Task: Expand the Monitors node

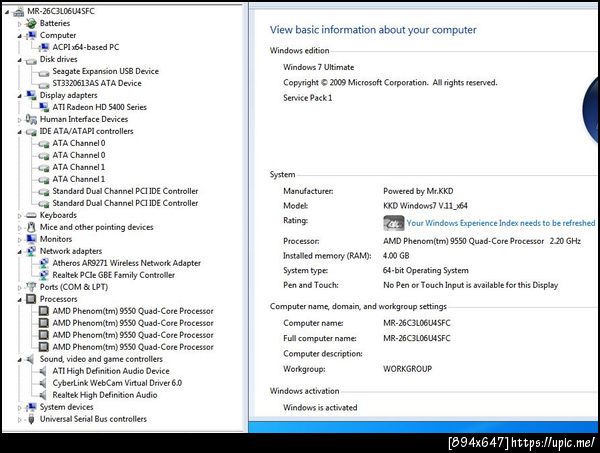Action: 20,240
